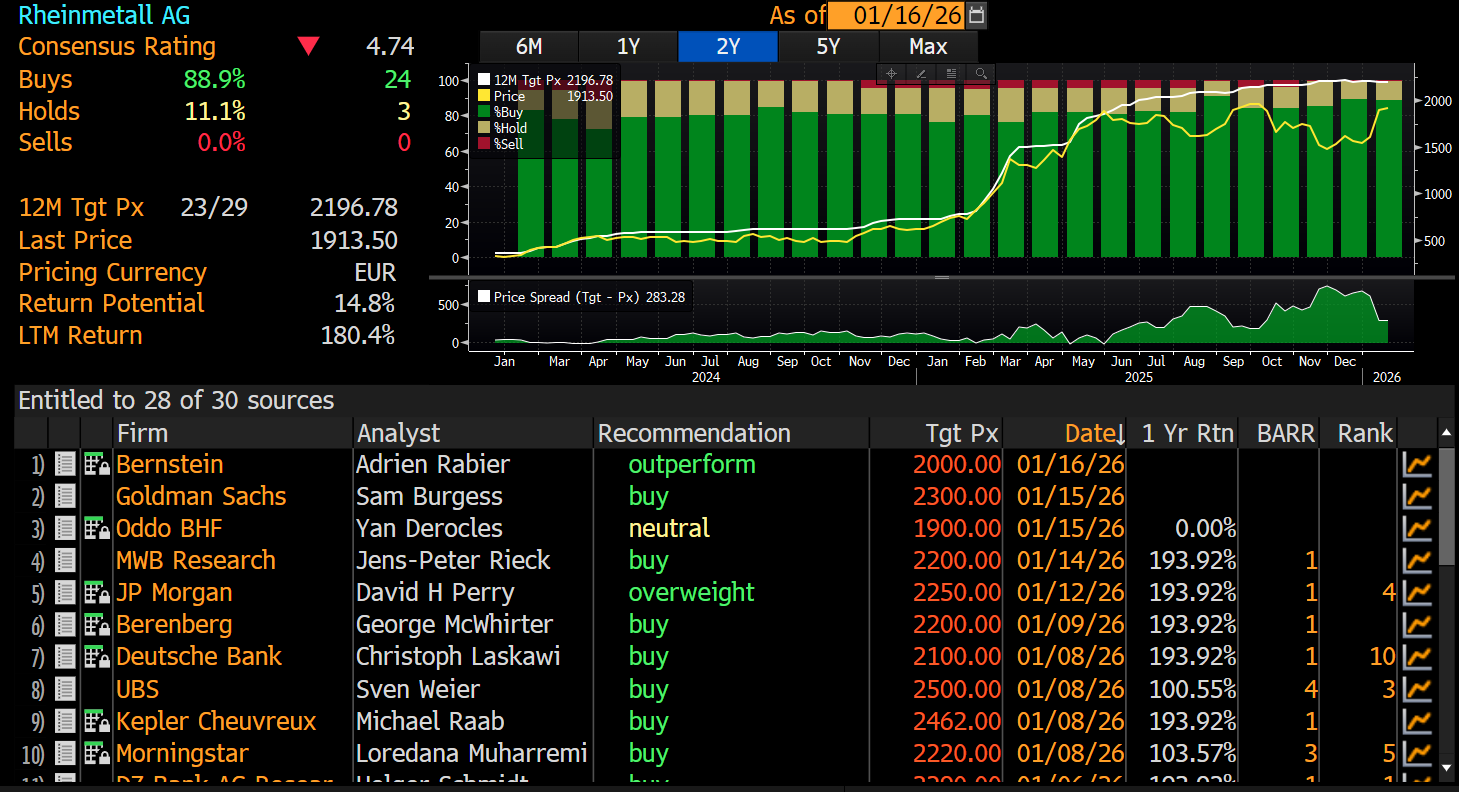Sort by the Date column header

[1094, 433]
